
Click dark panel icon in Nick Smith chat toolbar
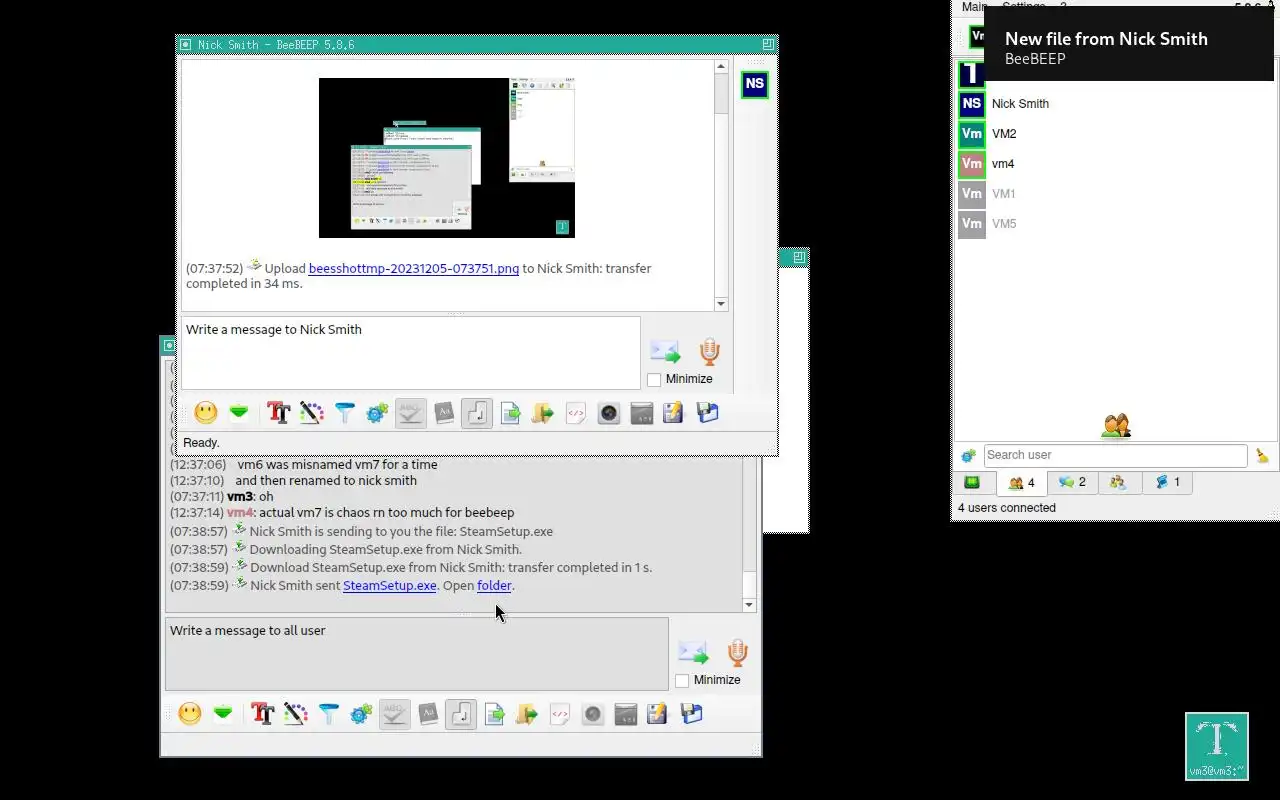coord(642,413)
